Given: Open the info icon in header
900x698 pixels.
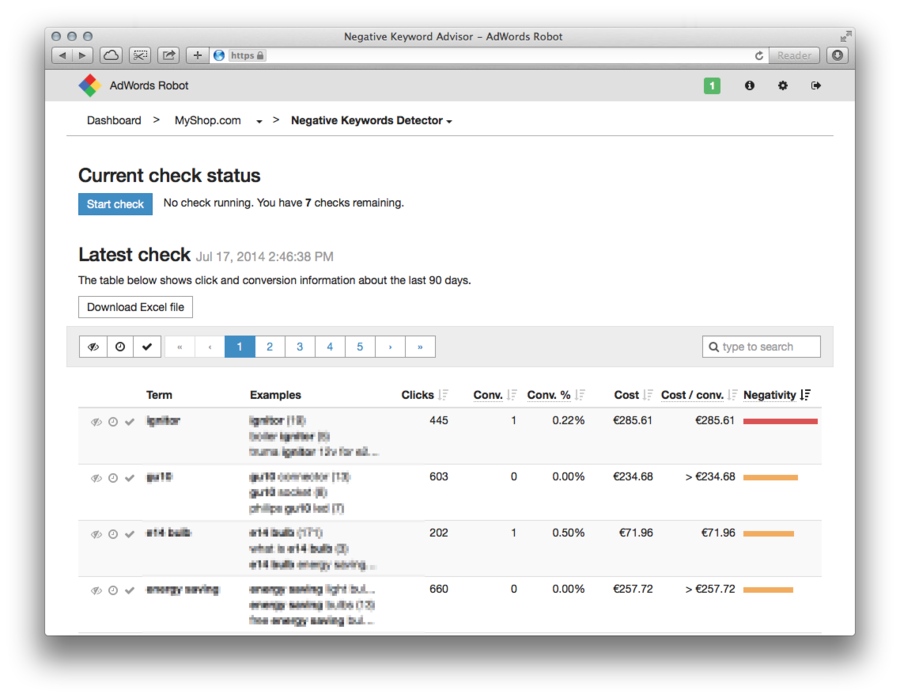Looking at the screenshot, I should (749, 86).
